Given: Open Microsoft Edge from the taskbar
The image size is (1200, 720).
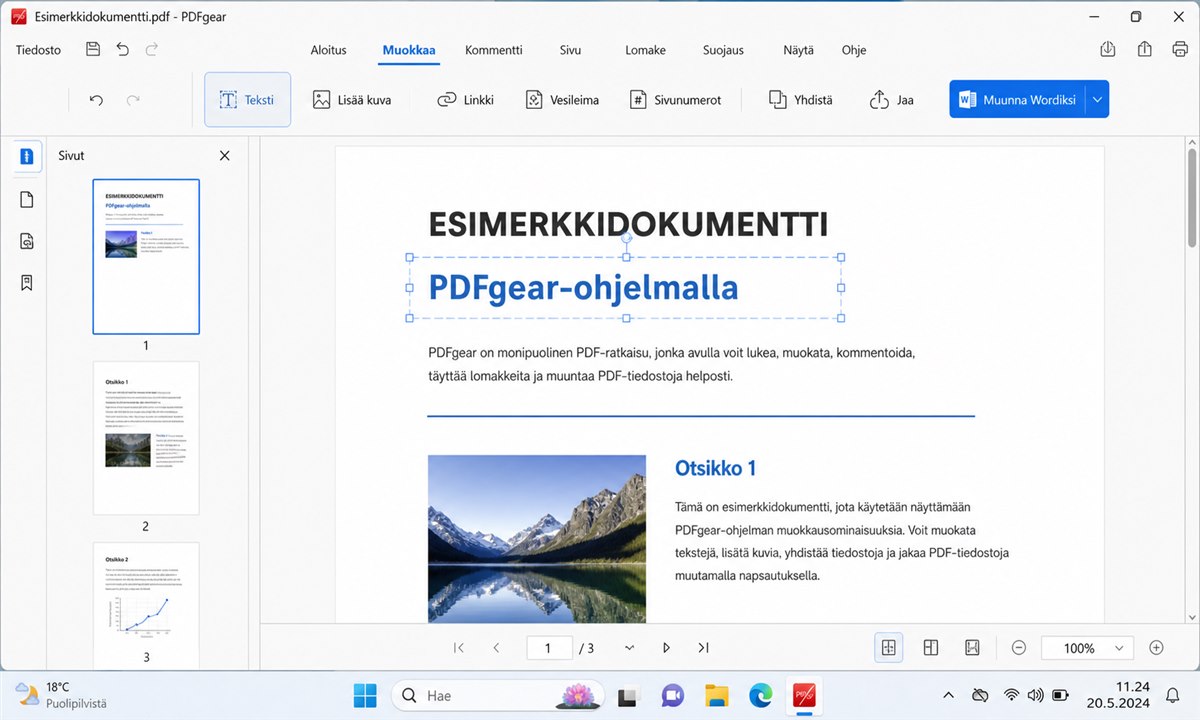Looking at the screenshot, I should [761, 695].
